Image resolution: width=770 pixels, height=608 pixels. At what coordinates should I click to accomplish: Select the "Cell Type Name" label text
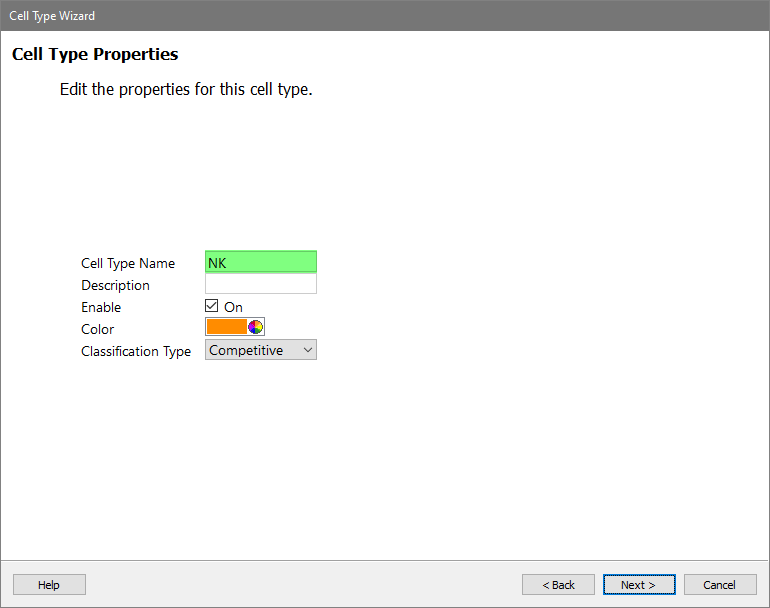128,263
